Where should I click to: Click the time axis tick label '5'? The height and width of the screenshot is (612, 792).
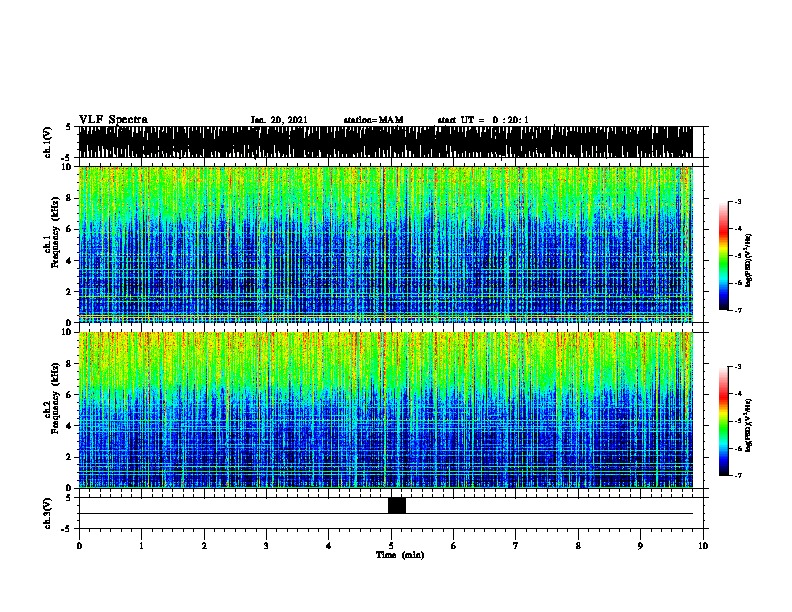[x=391, y=546]
